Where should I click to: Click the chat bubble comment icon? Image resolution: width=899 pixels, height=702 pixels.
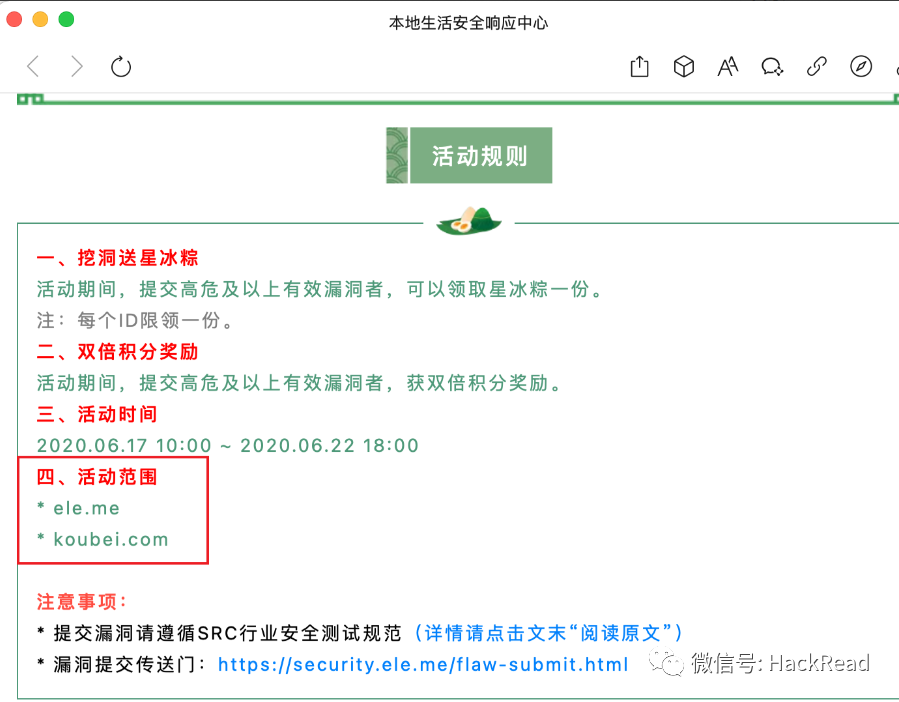(772, 67)
